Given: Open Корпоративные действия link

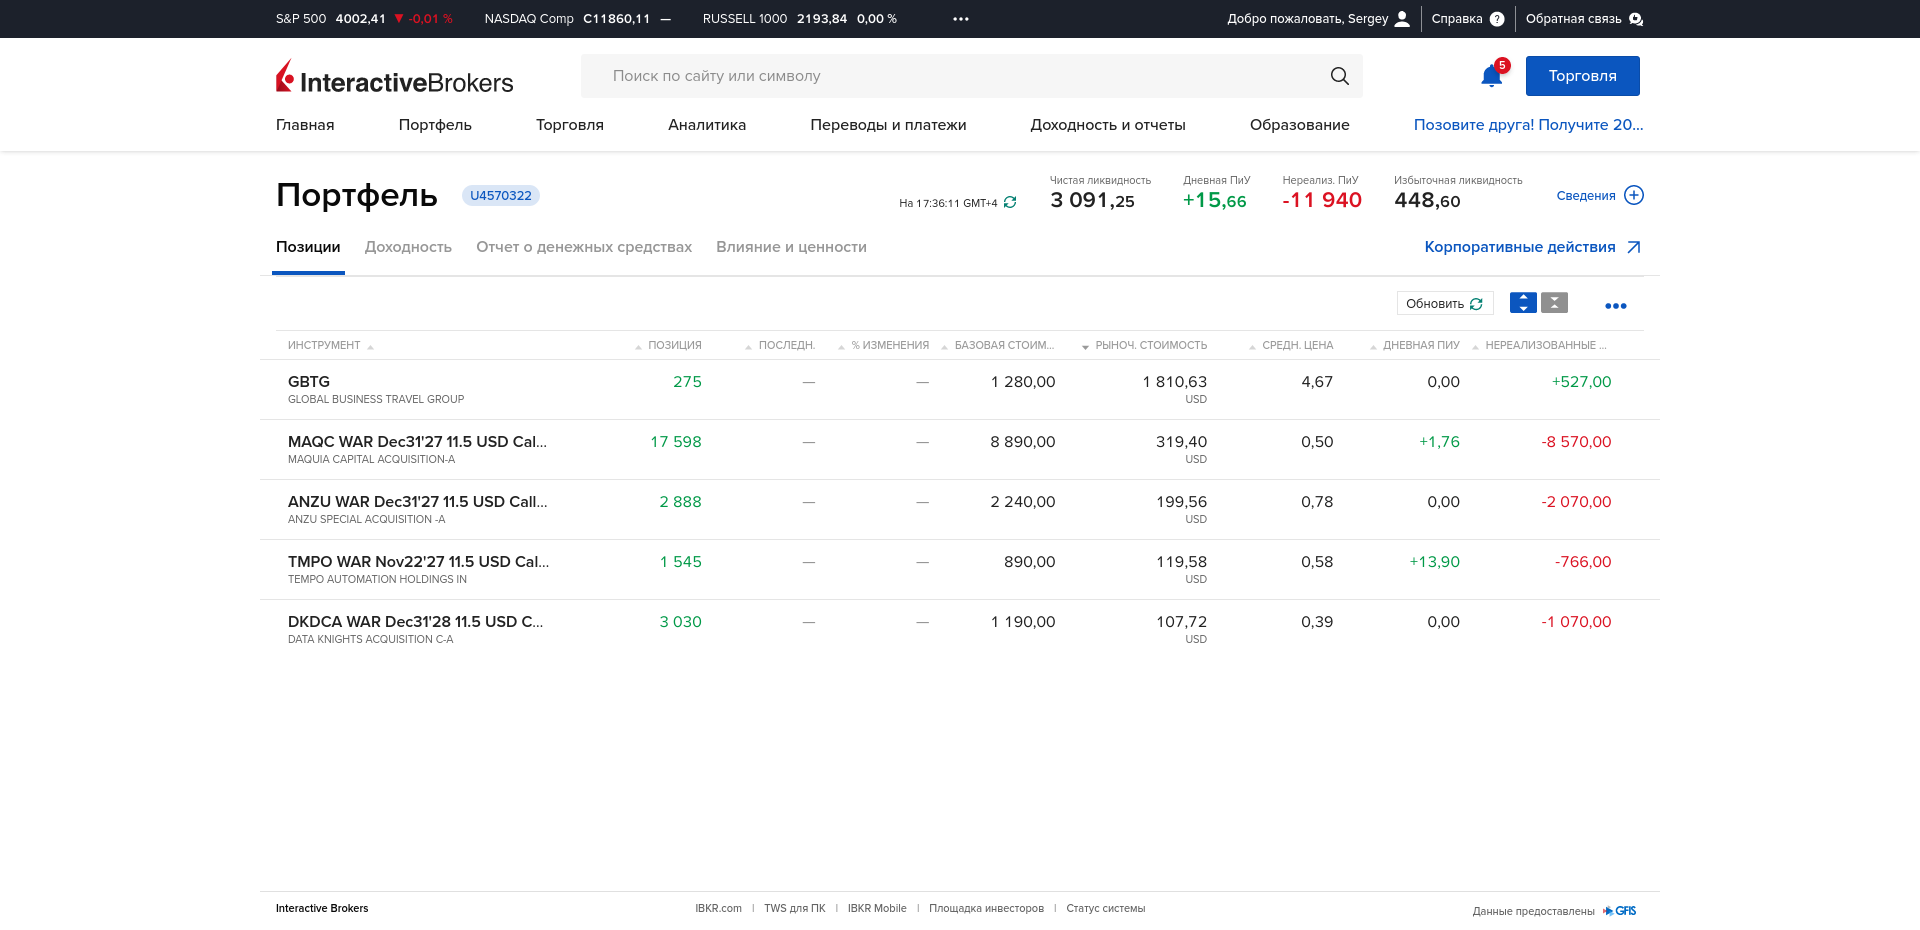Looking at the screenshot, I should (1520, 247).
